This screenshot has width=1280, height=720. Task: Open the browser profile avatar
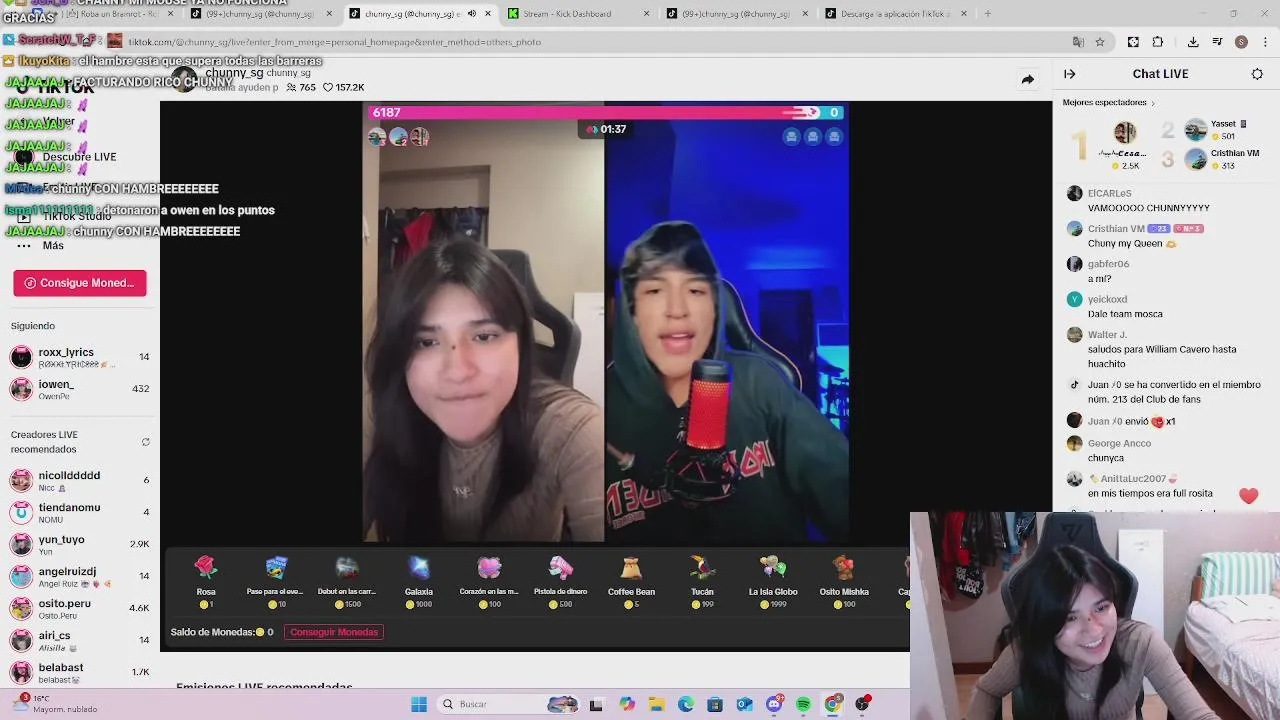[x=1241, y=42]
